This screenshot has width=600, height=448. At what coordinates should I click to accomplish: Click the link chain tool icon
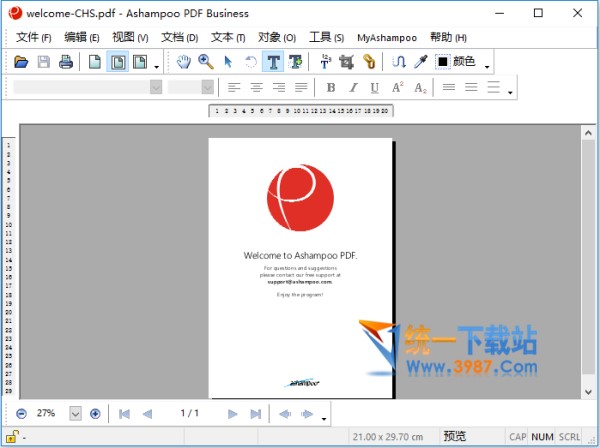point(369,62)
